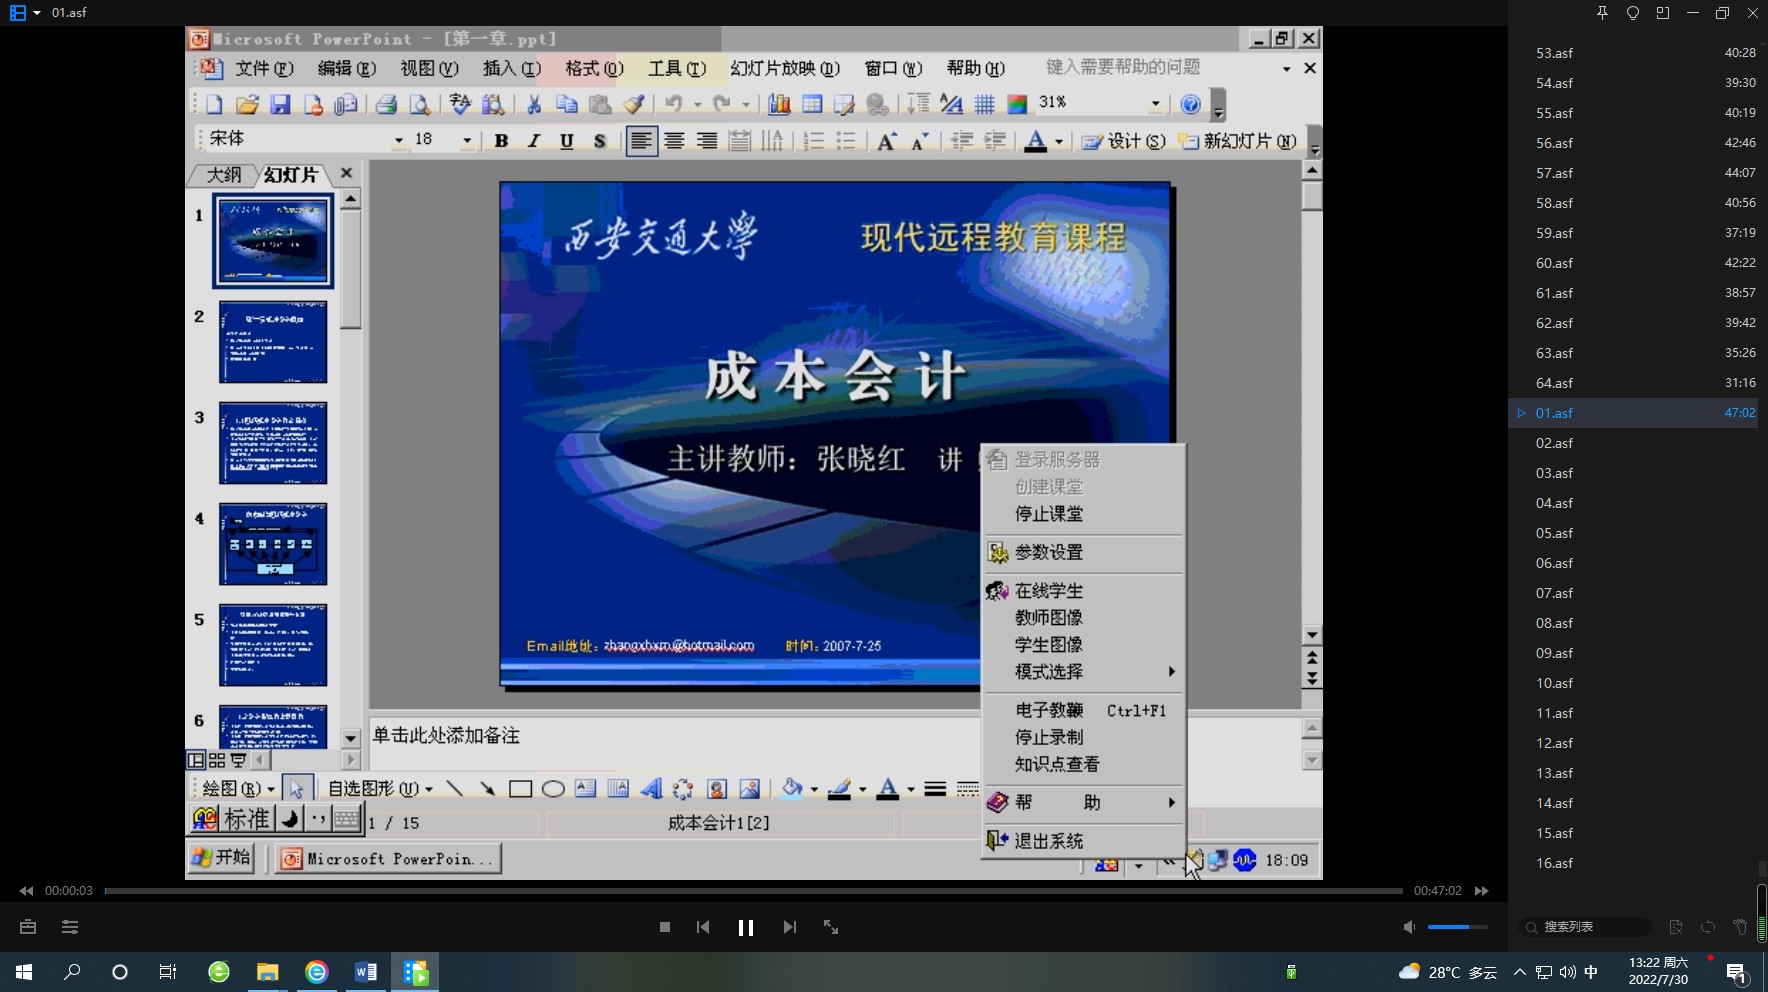This screenshot has width=1768, height=992.
Task: Open the 幻灯片放映 menu
Action: point(784,68)
